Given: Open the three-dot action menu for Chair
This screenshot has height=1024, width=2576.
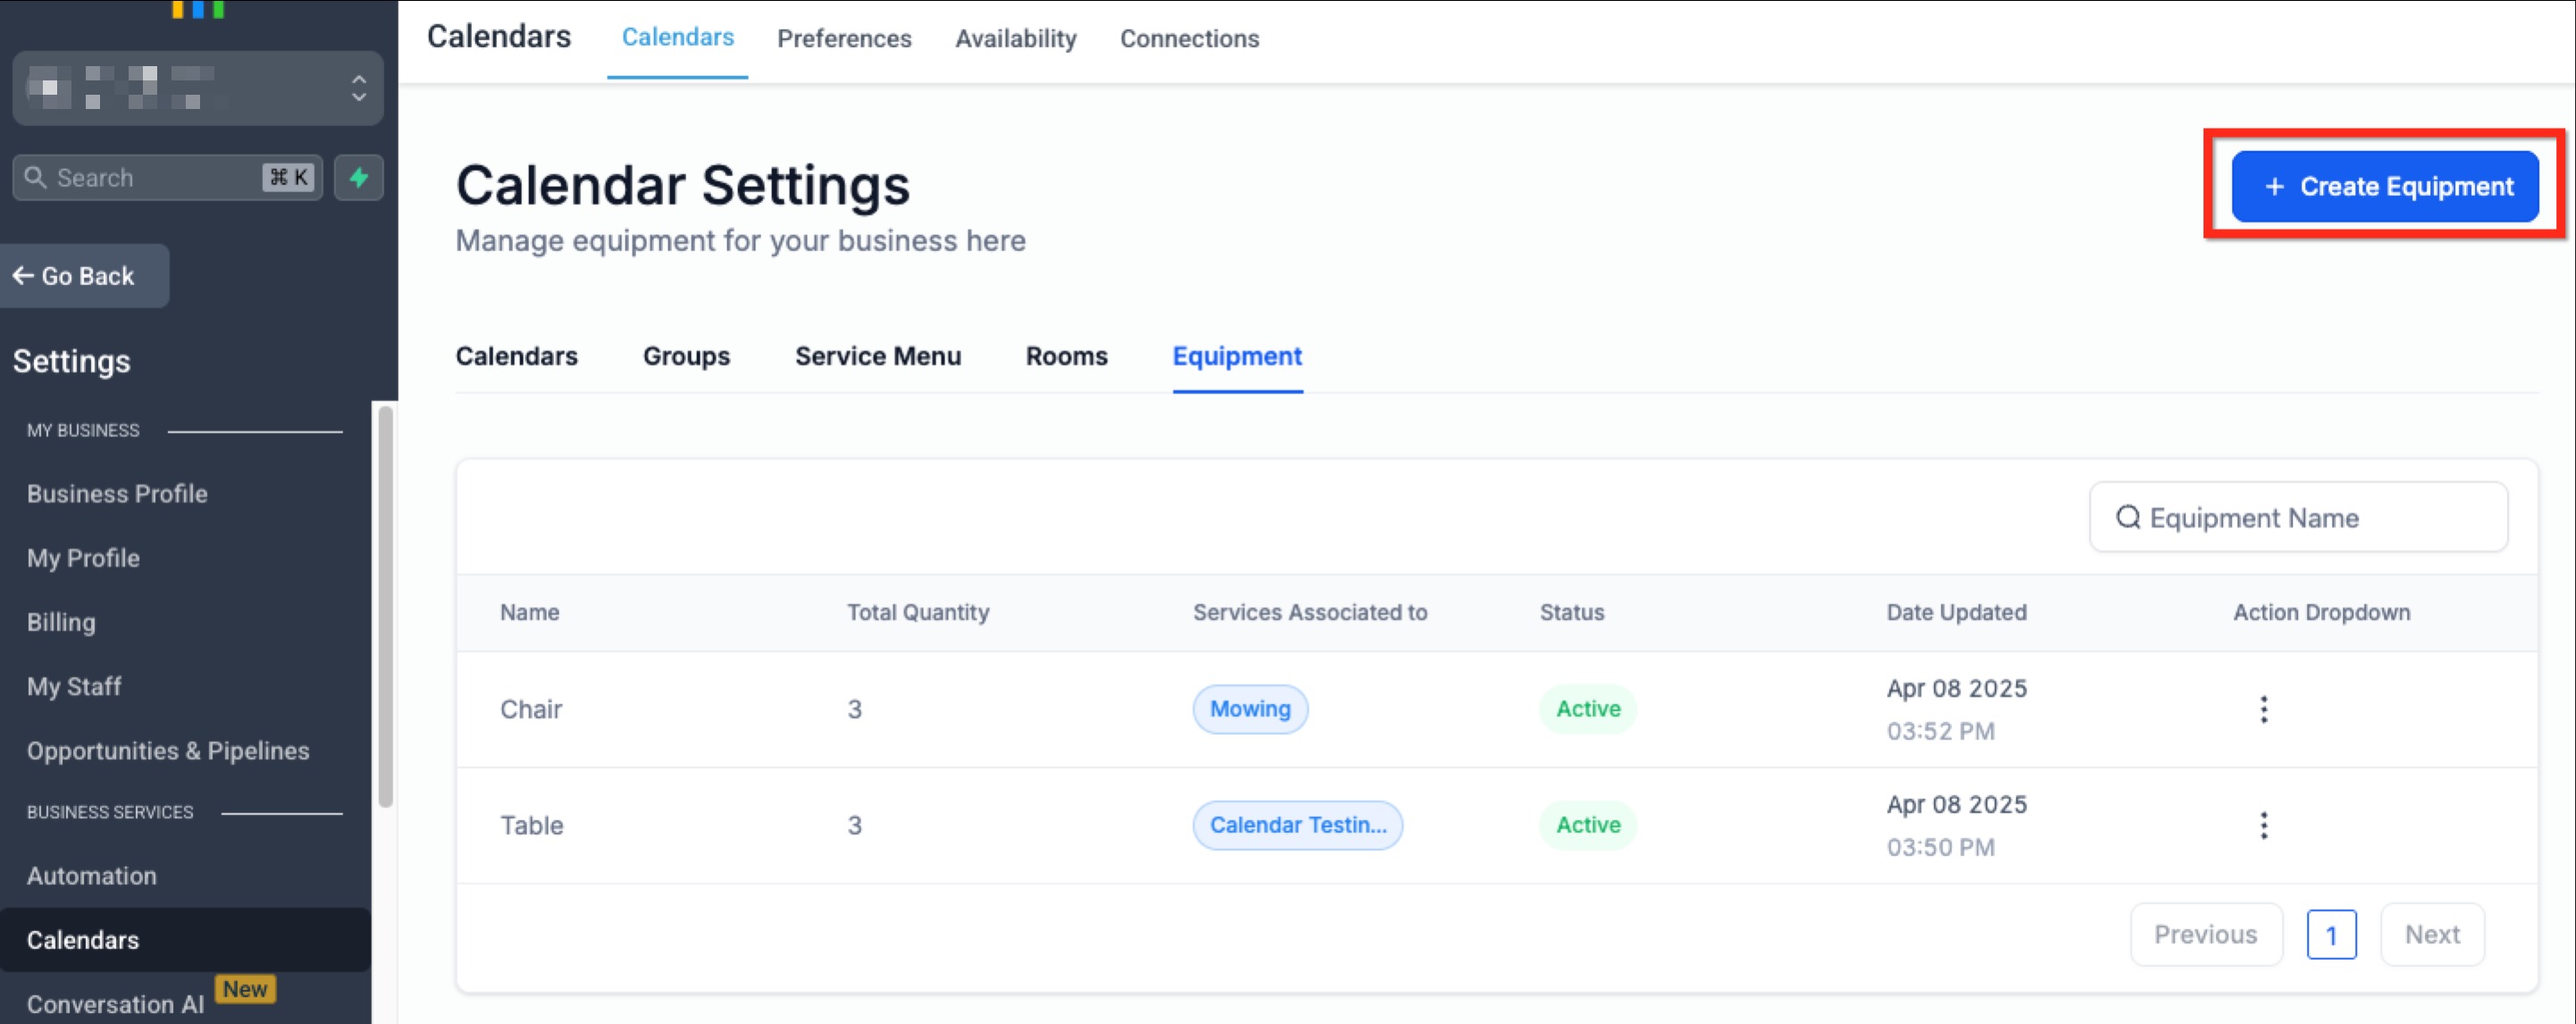Looking at the screenshot, I should tap(2263, 709).
